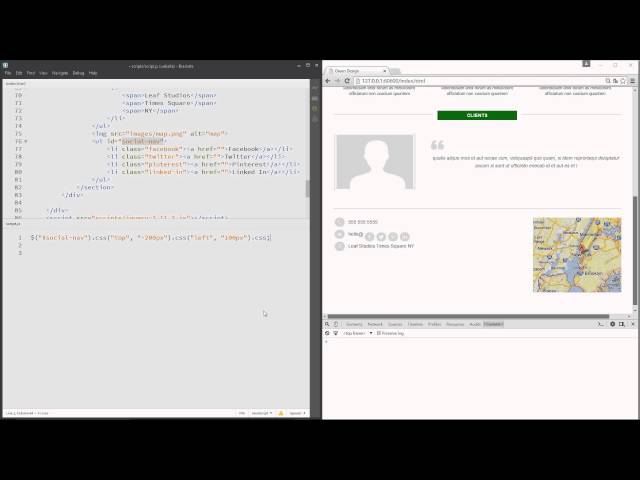Click the green circular icon in Brackets sidebar

coord(315,109)
